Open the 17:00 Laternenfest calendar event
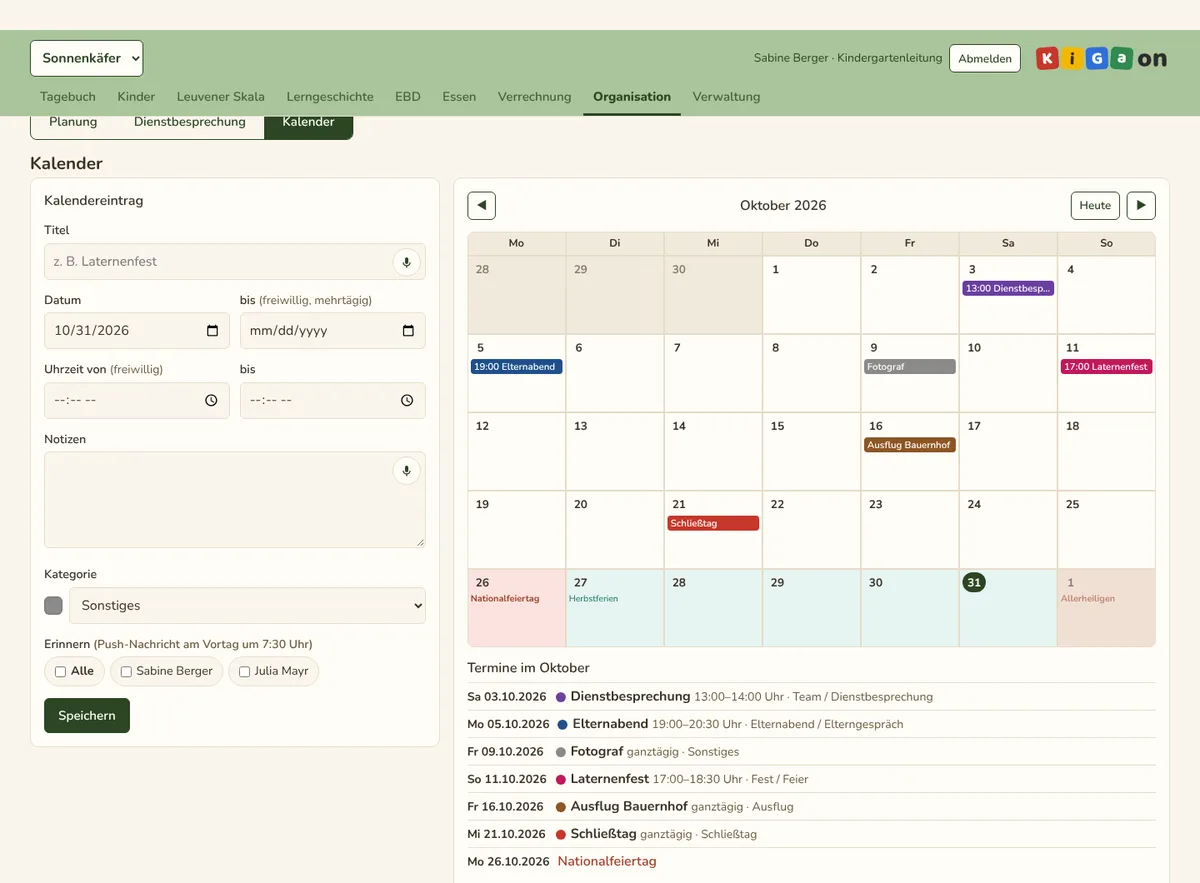This screenshot has width=1200, height=883. coord(1106,367)
